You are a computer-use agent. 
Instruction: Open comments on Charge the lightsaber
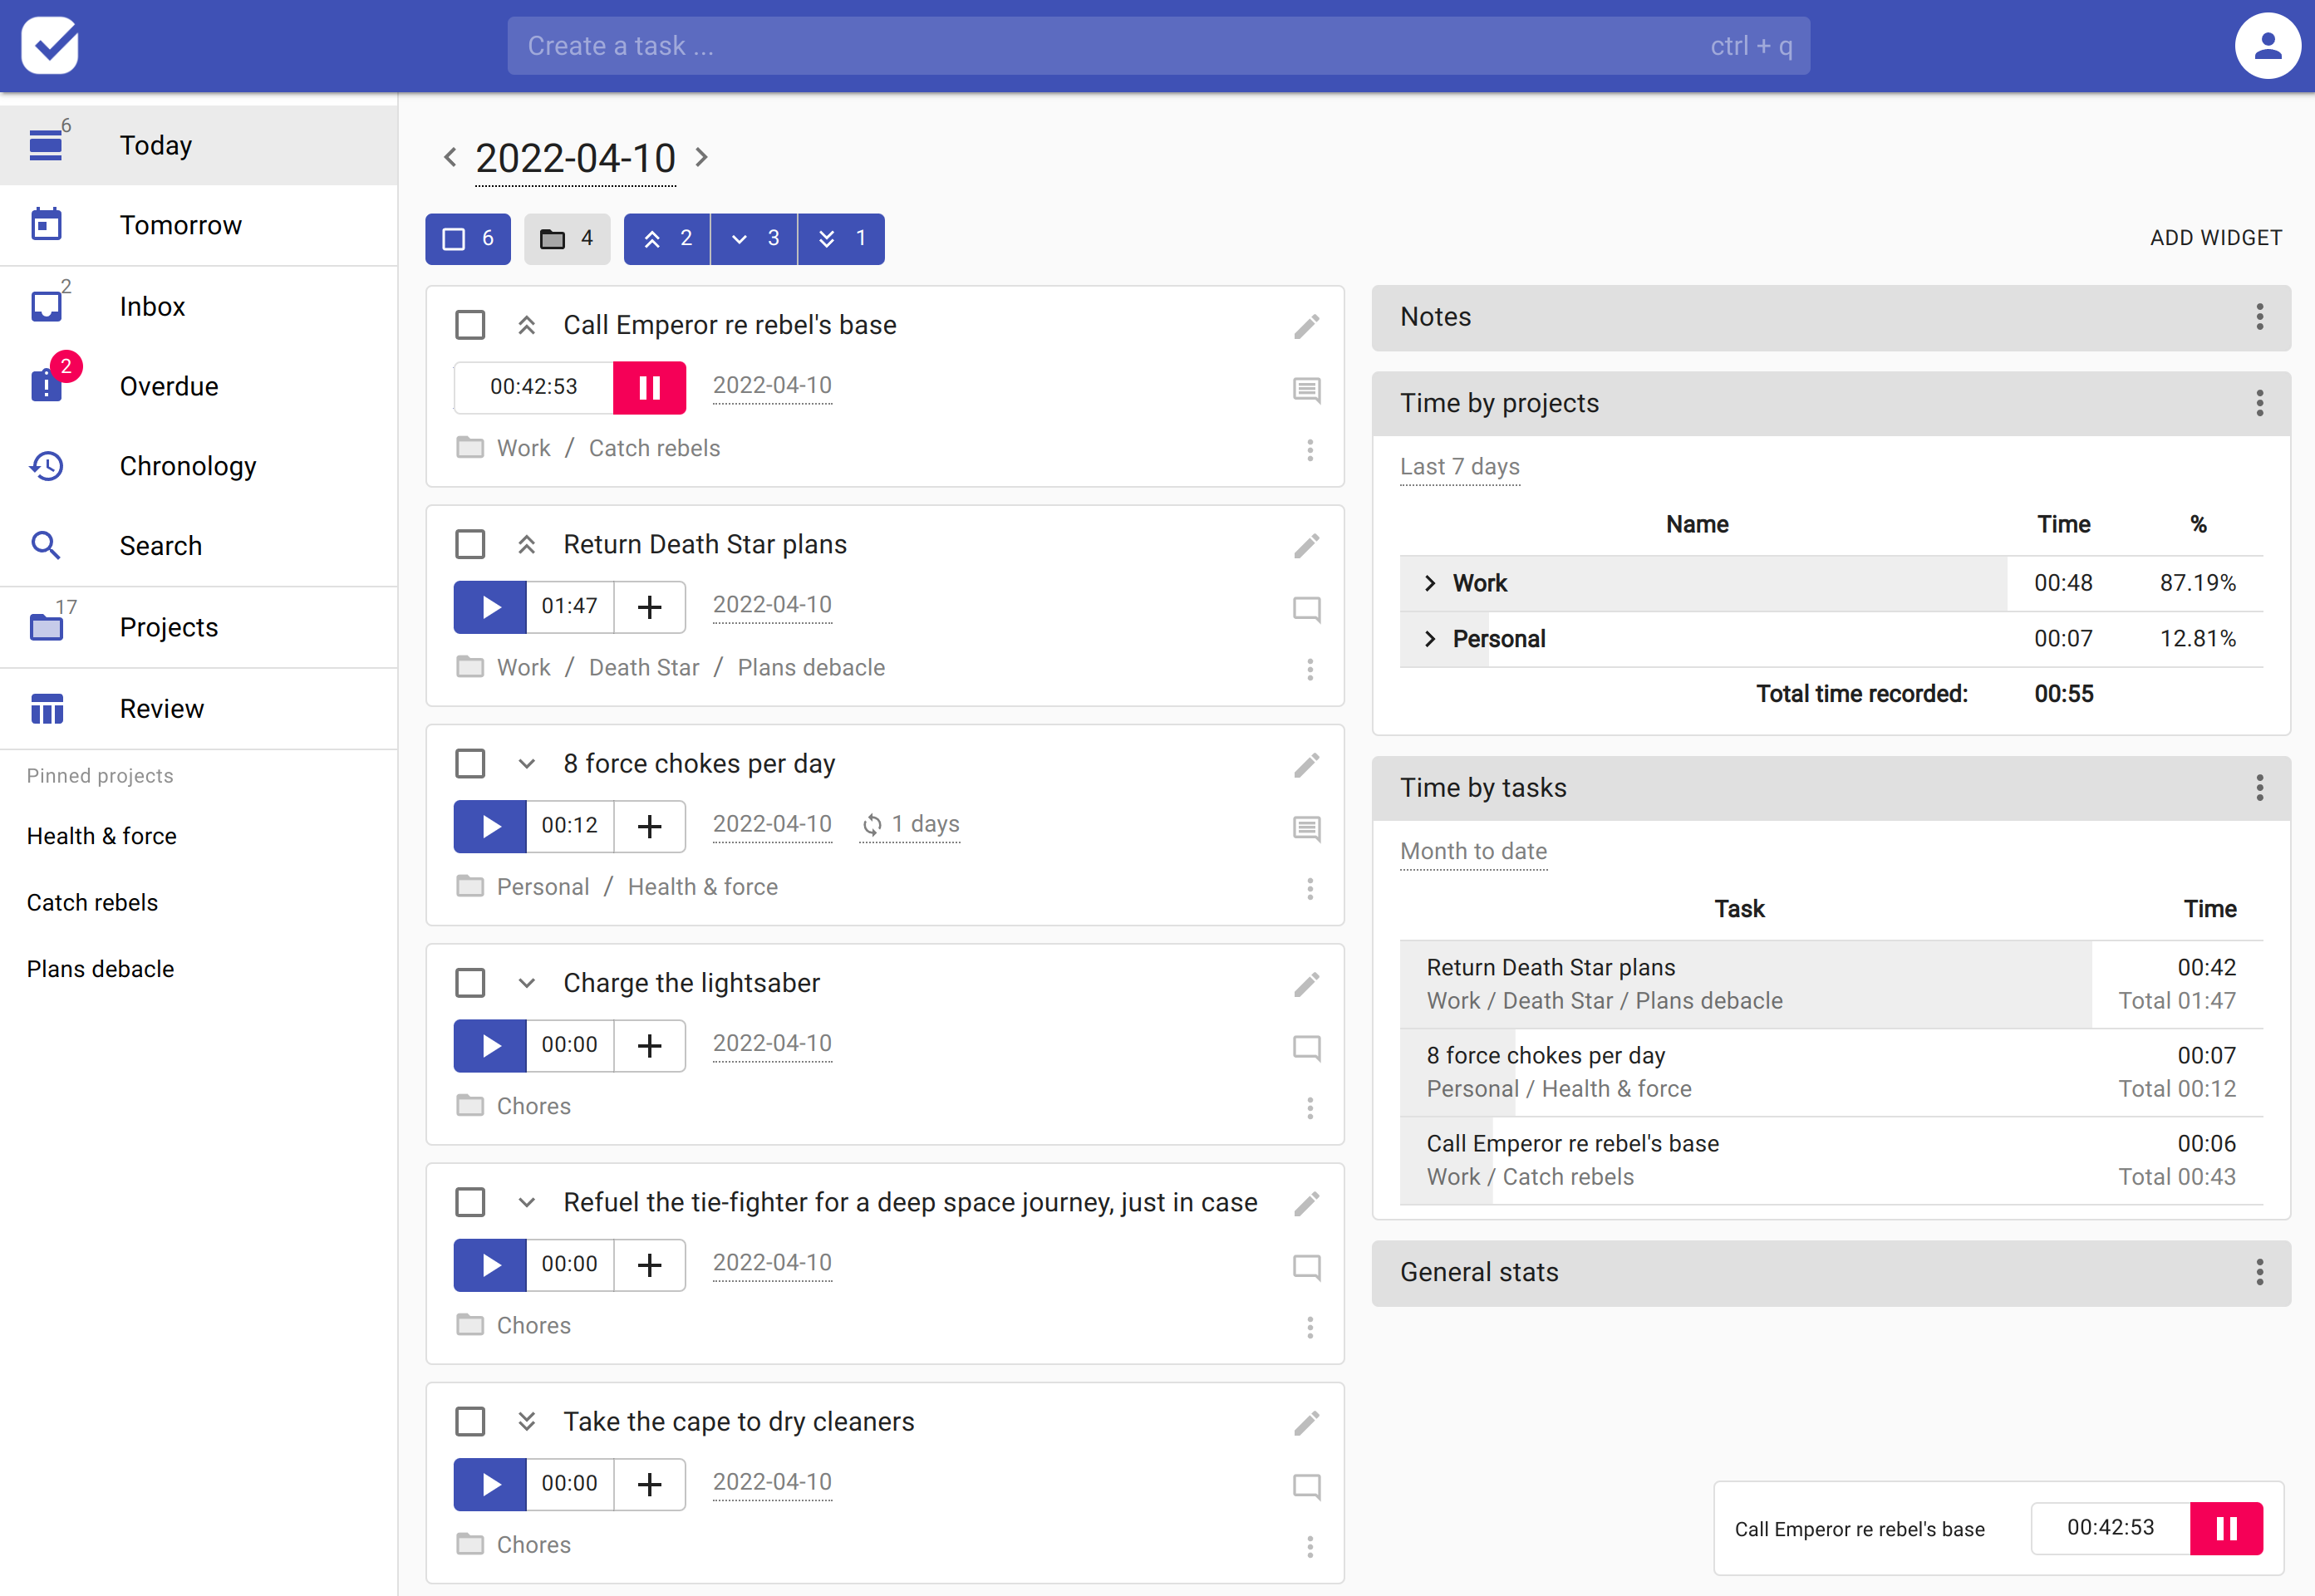[x=1306, y=1048]
